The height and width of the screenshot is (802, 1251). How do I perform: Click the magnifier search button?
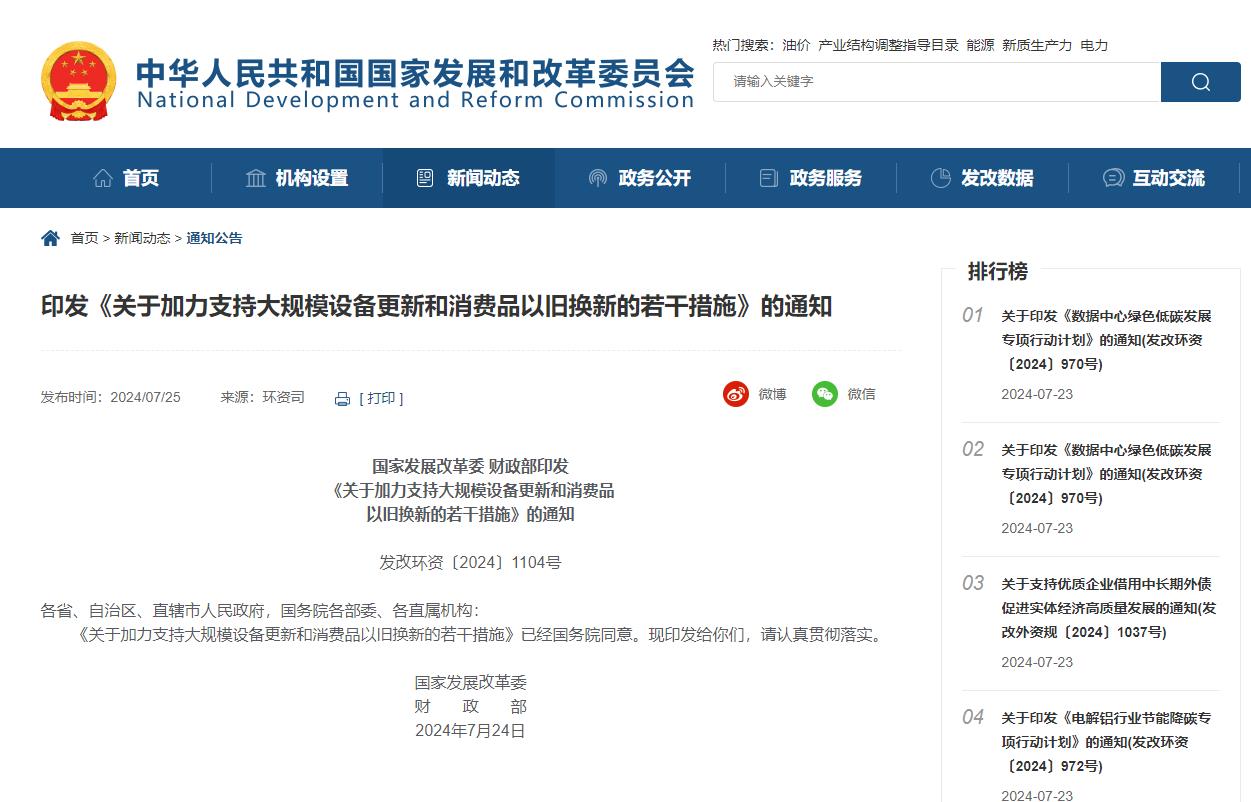[x=1200, y=82]
